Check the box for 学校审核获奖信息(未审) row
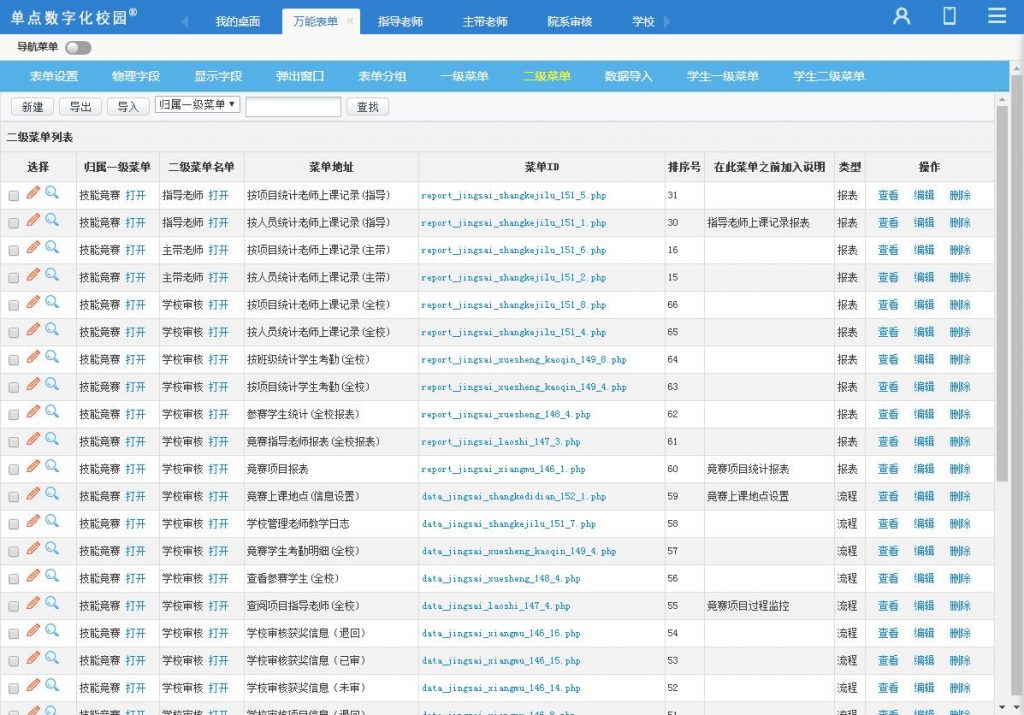The height and width of the screenshot is (715, 1024). [14, 689]
